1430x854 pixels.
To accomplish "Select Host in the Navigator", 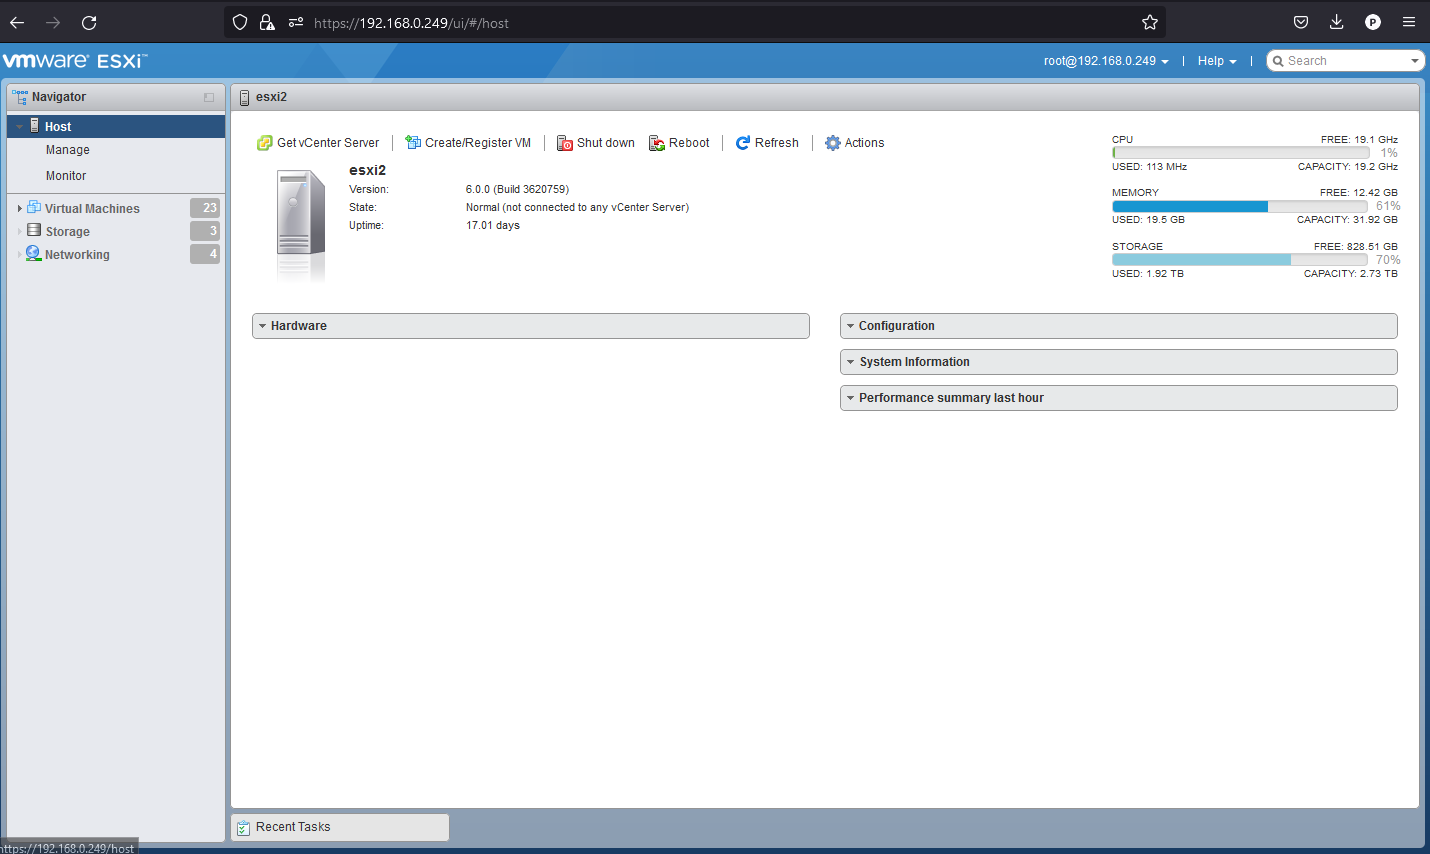I will pos(116,127).
